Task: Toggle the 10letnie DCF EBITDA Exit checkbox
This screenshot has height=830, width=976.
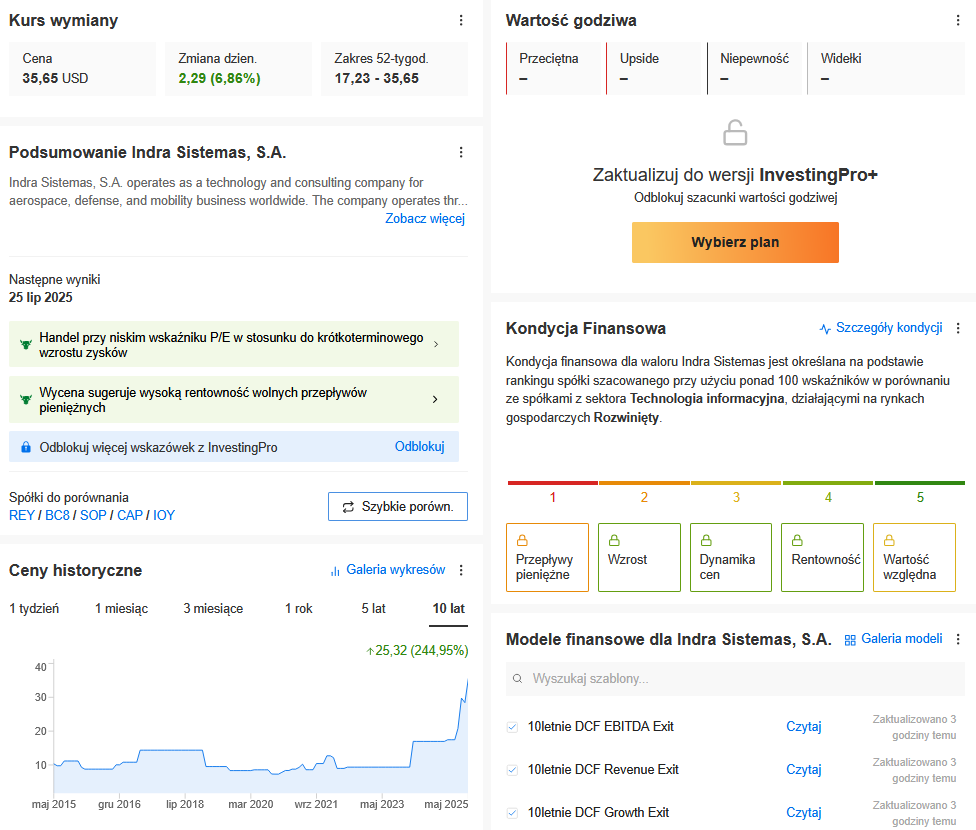Action: (x=512, y=727)
